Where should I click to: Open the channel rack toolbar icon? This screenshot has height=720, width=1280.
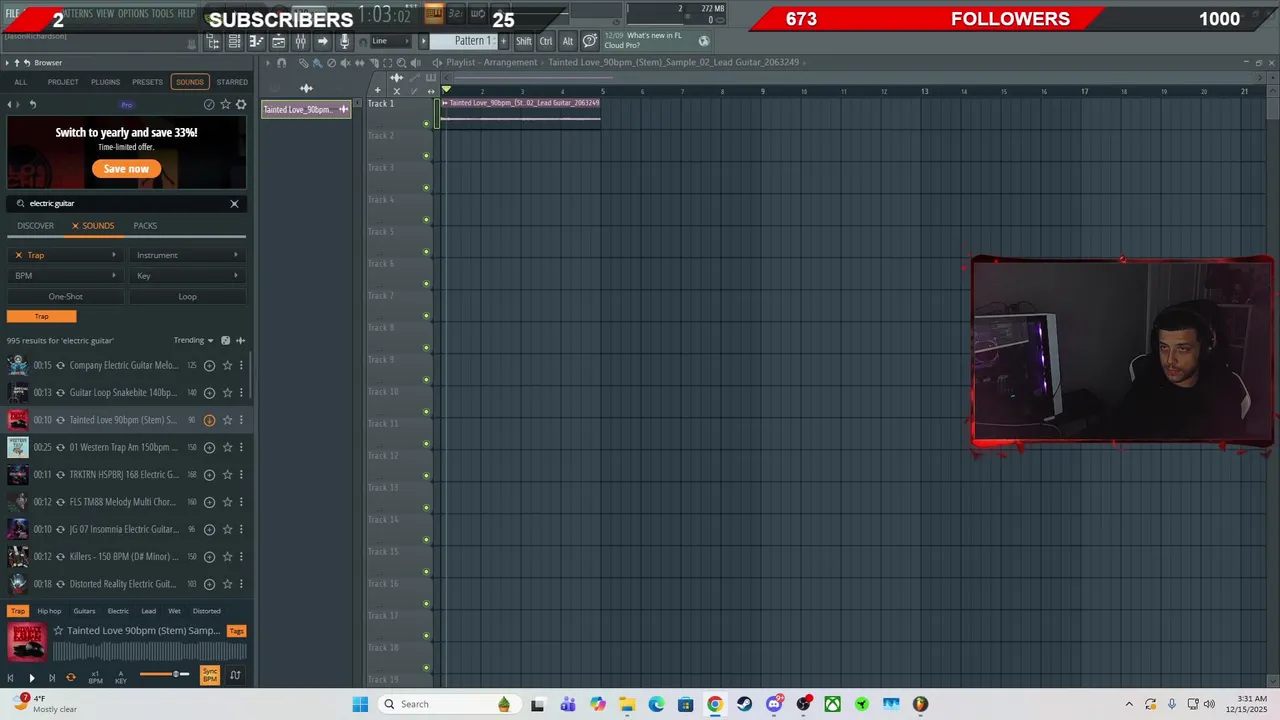(234, 41)
